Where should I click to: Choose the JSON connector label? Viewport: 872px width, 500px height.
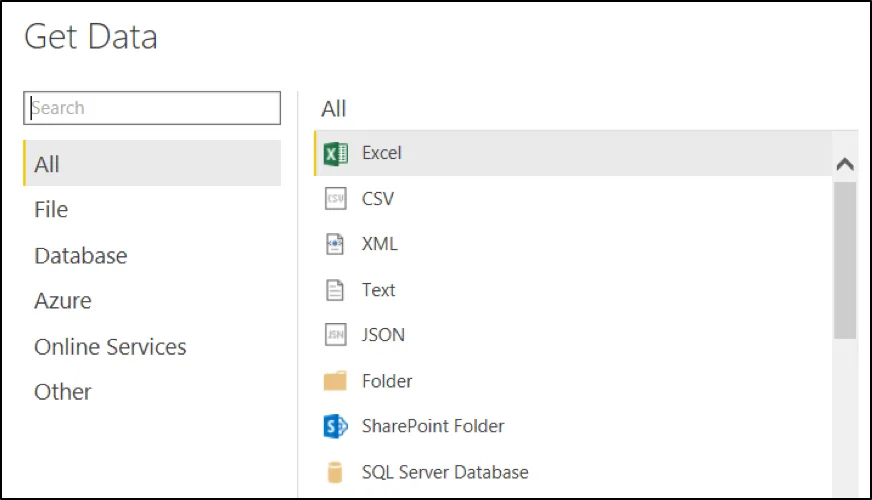(x=383, y=335)
